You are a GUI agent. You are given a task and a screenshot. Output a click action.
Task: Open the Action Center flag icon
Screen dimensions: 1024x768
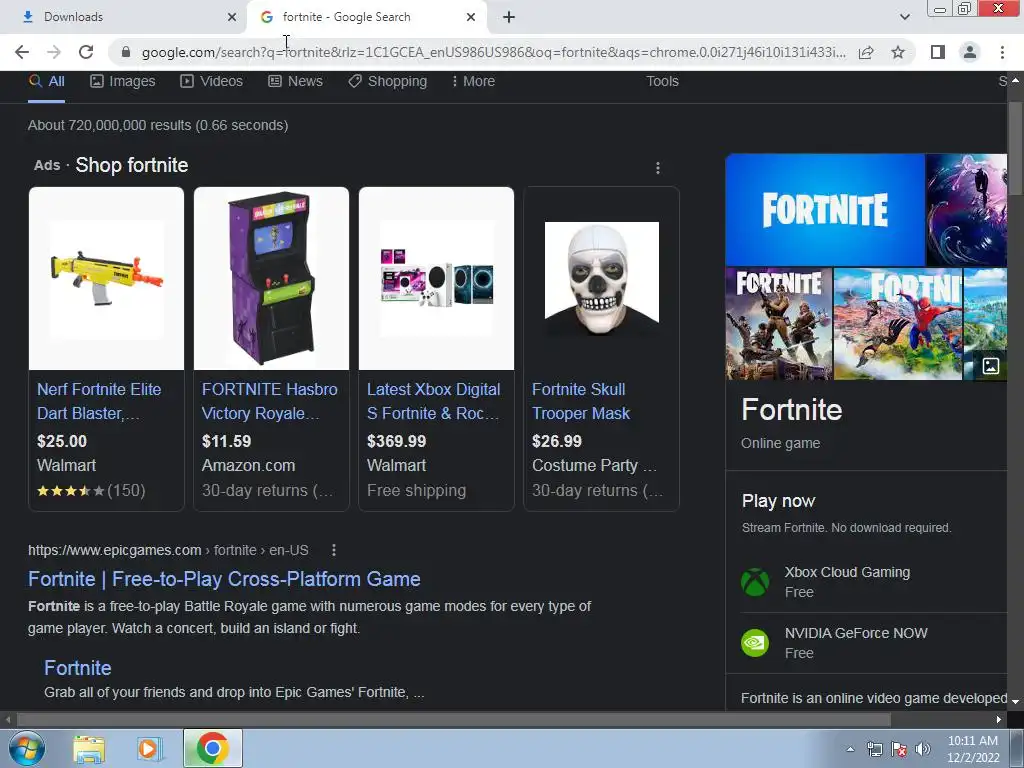tap(899, 749)
